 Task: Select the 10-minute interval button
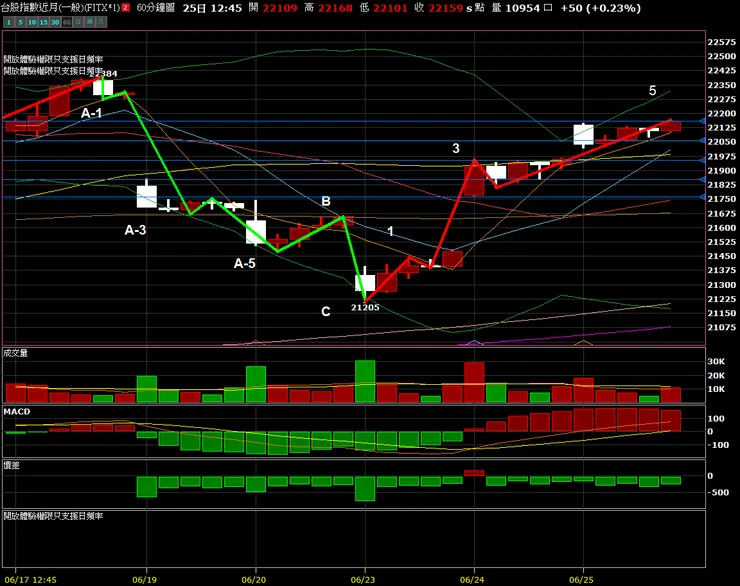point(32,22)
